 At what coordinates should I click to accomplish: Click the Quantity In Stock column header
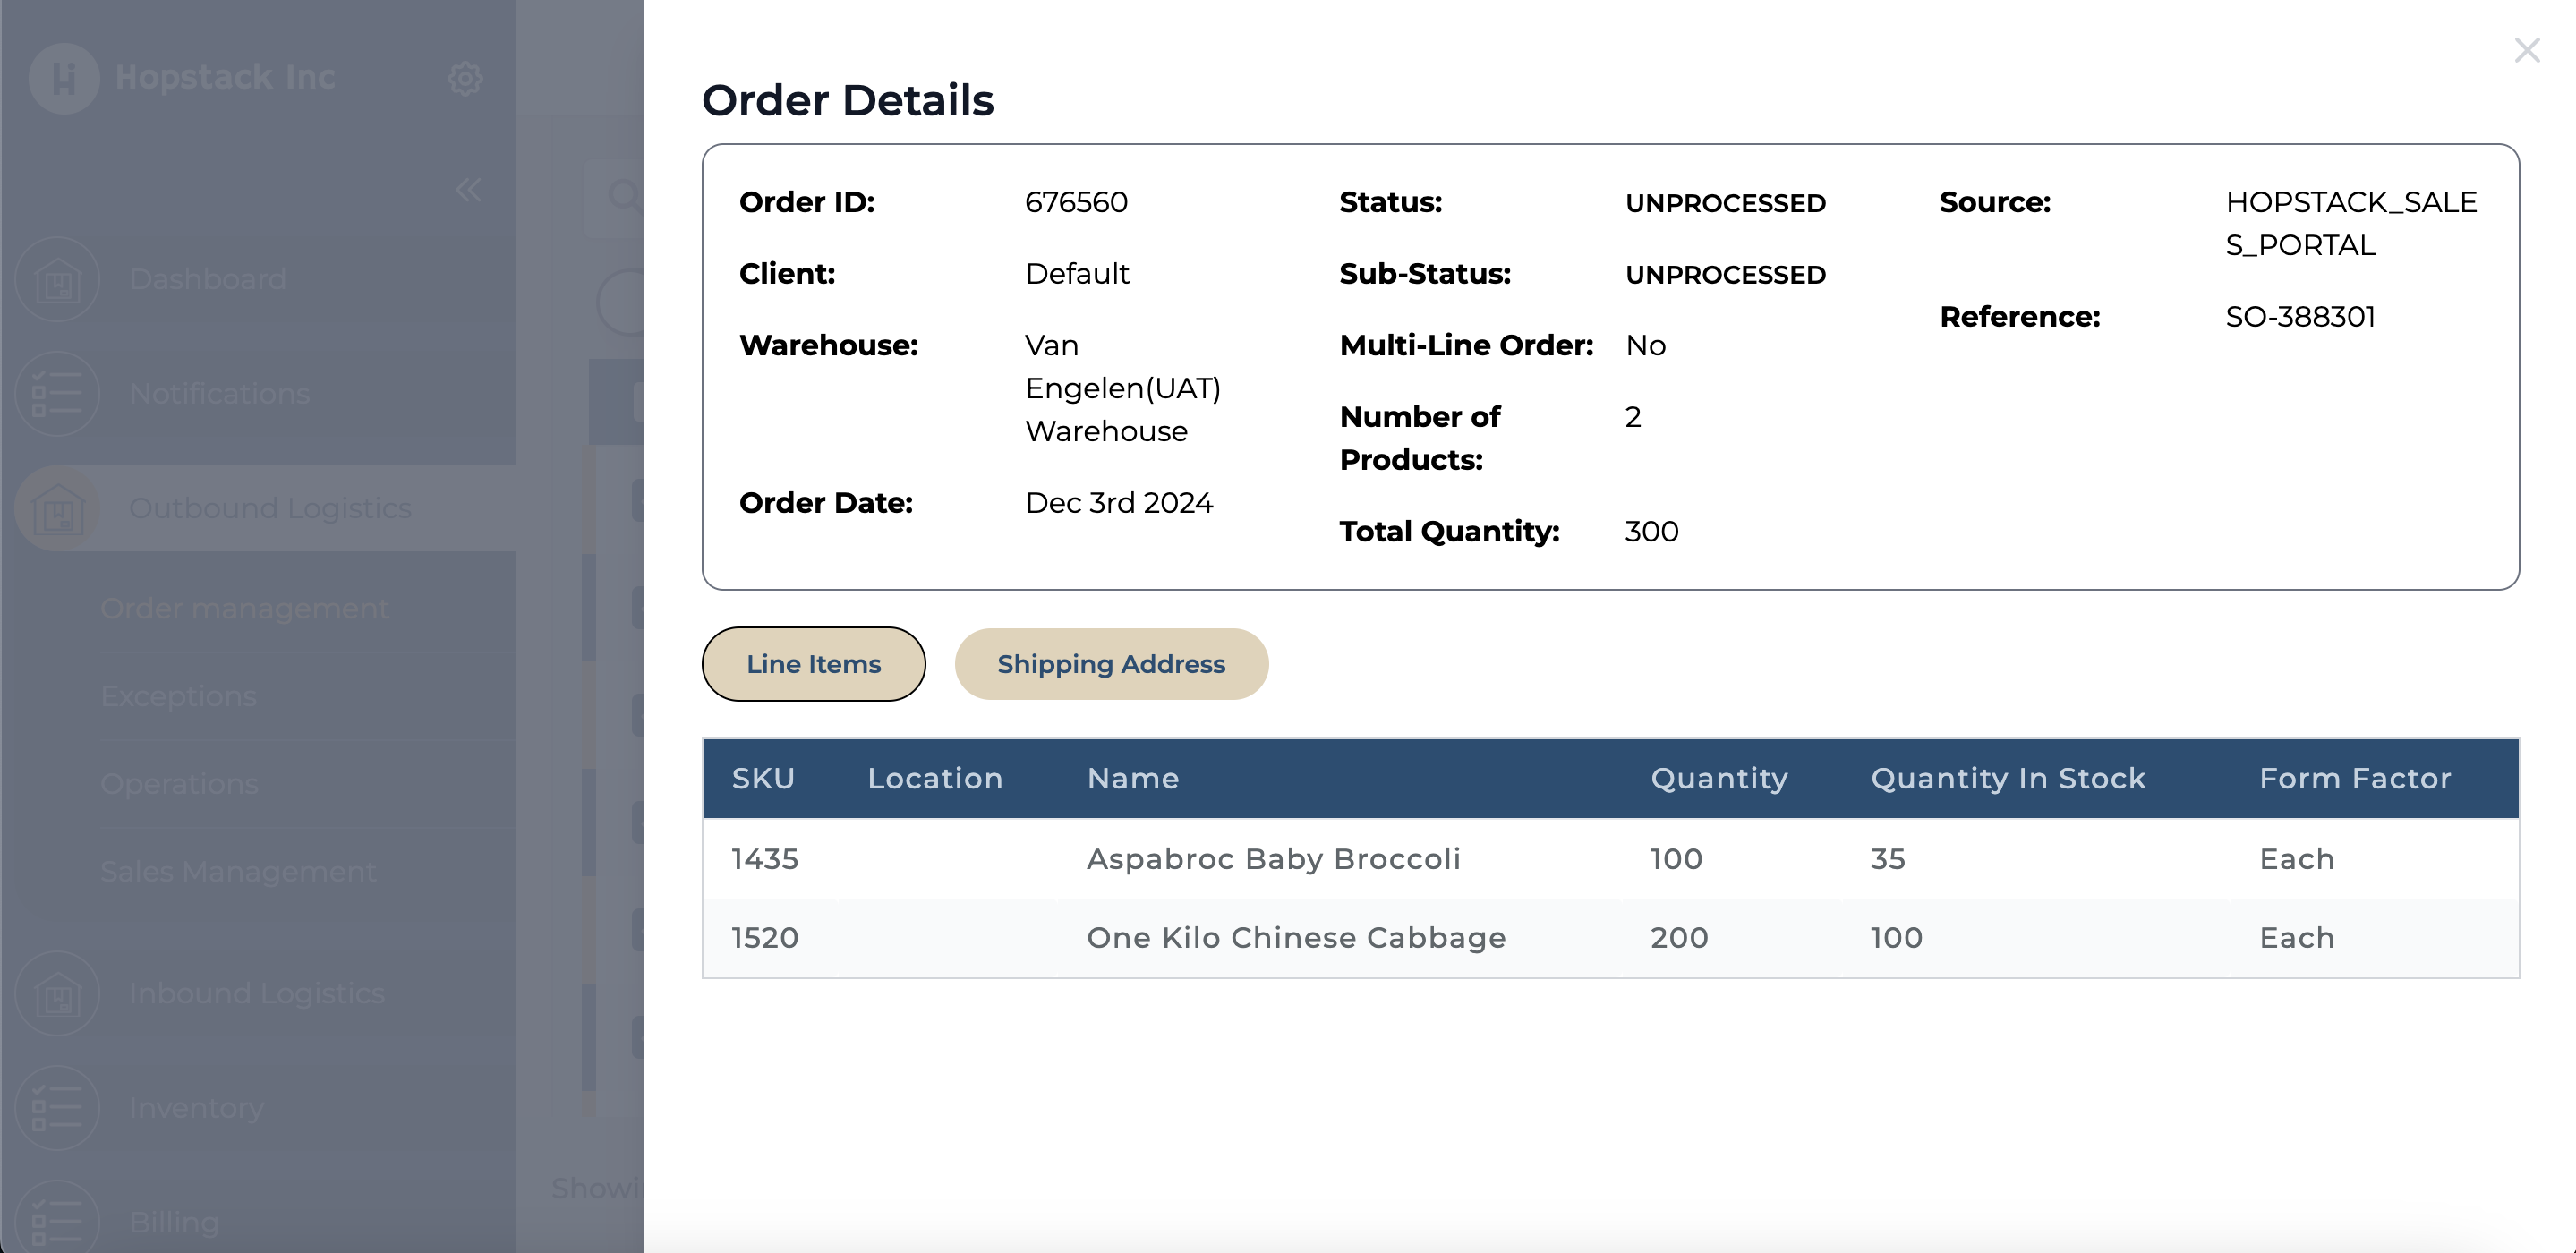(x=2008, y=779)
